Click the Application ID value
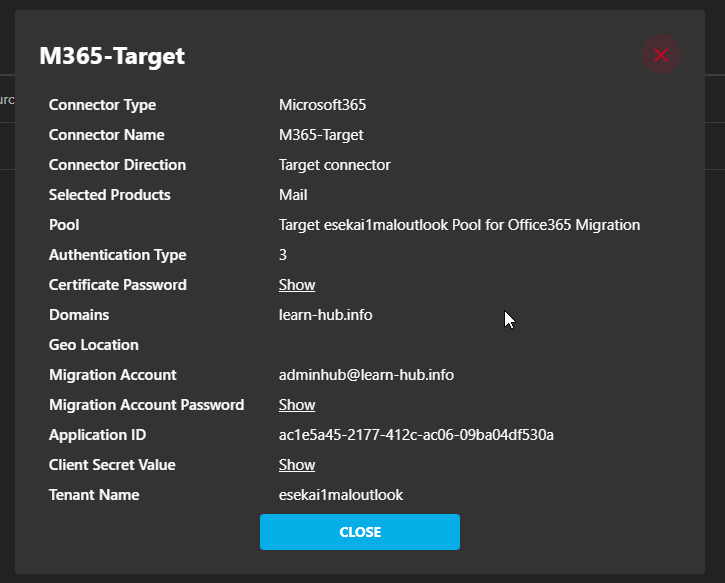This screenshot has height=583, width=725. click(x=416, y=435)
